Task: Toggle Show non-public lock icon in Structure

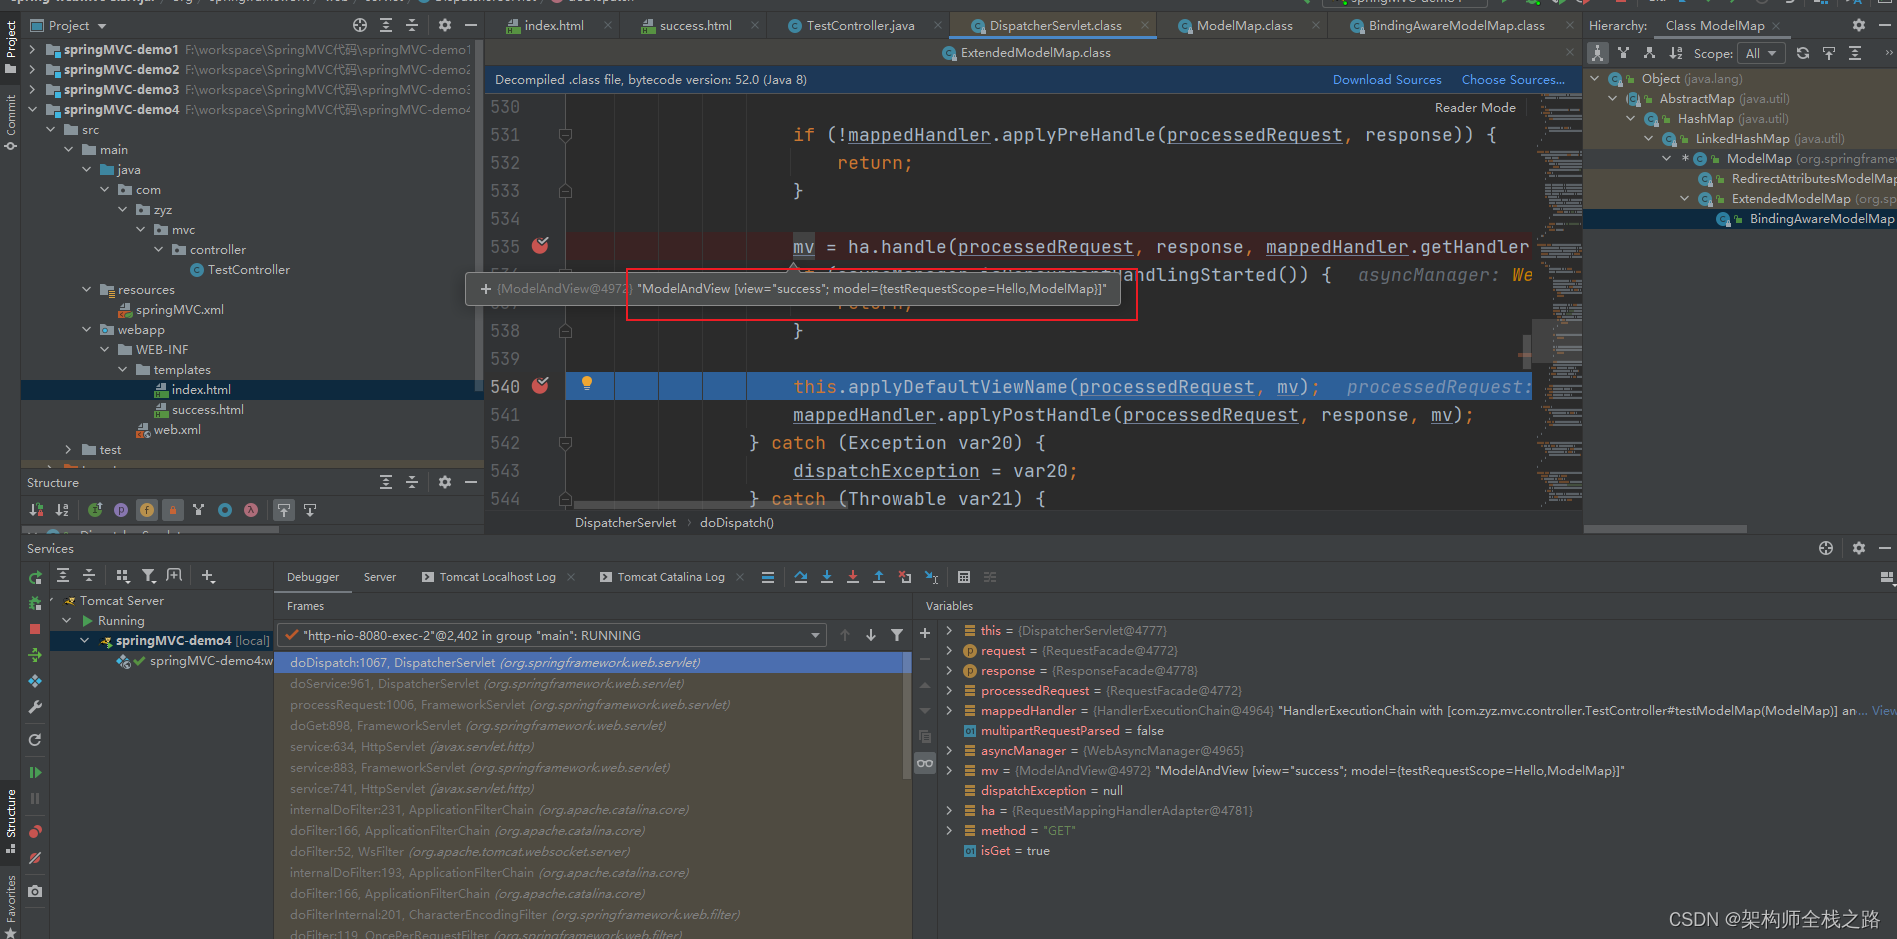Action: pos(173,510)
